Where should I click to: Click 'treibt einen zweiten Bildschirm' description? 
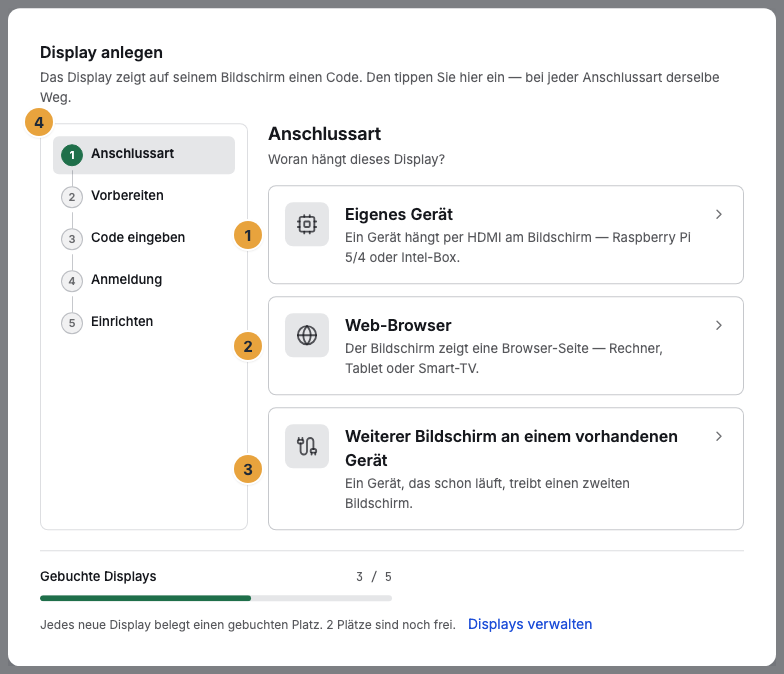pos(487,494)
